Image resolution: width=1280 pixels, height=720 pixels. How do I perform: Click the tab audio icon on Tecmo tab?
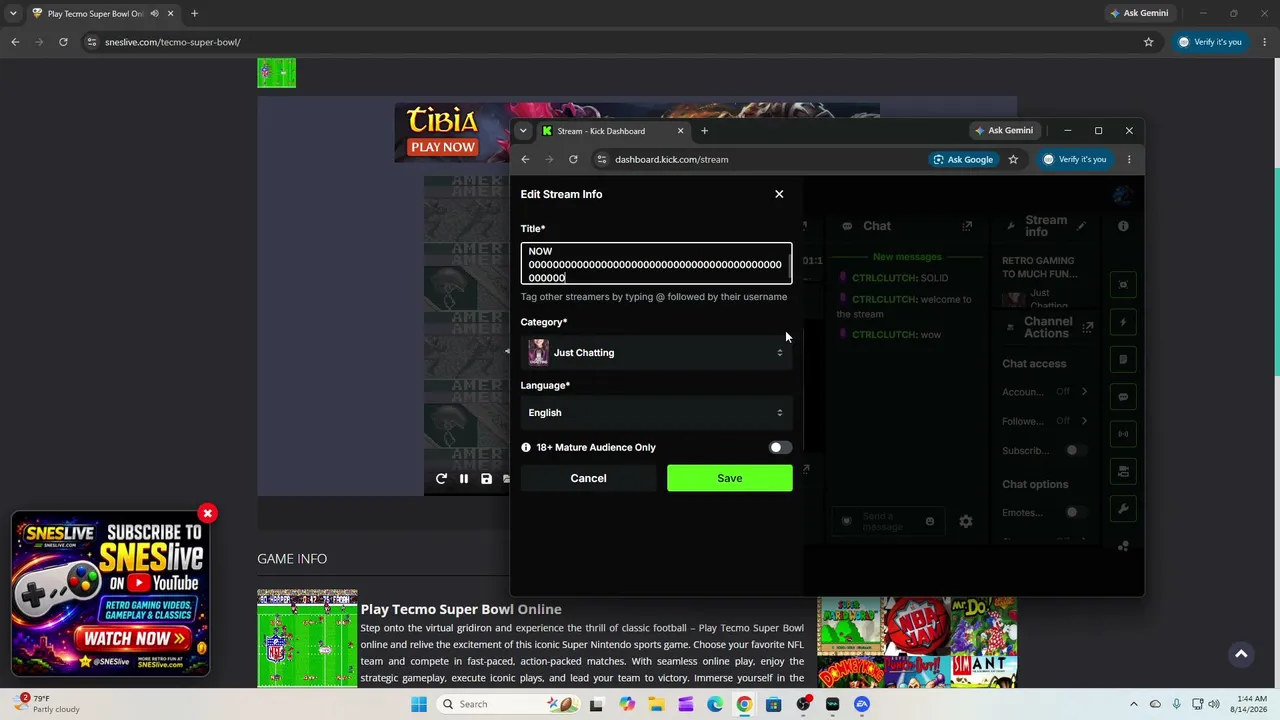[x=154, y=14]
